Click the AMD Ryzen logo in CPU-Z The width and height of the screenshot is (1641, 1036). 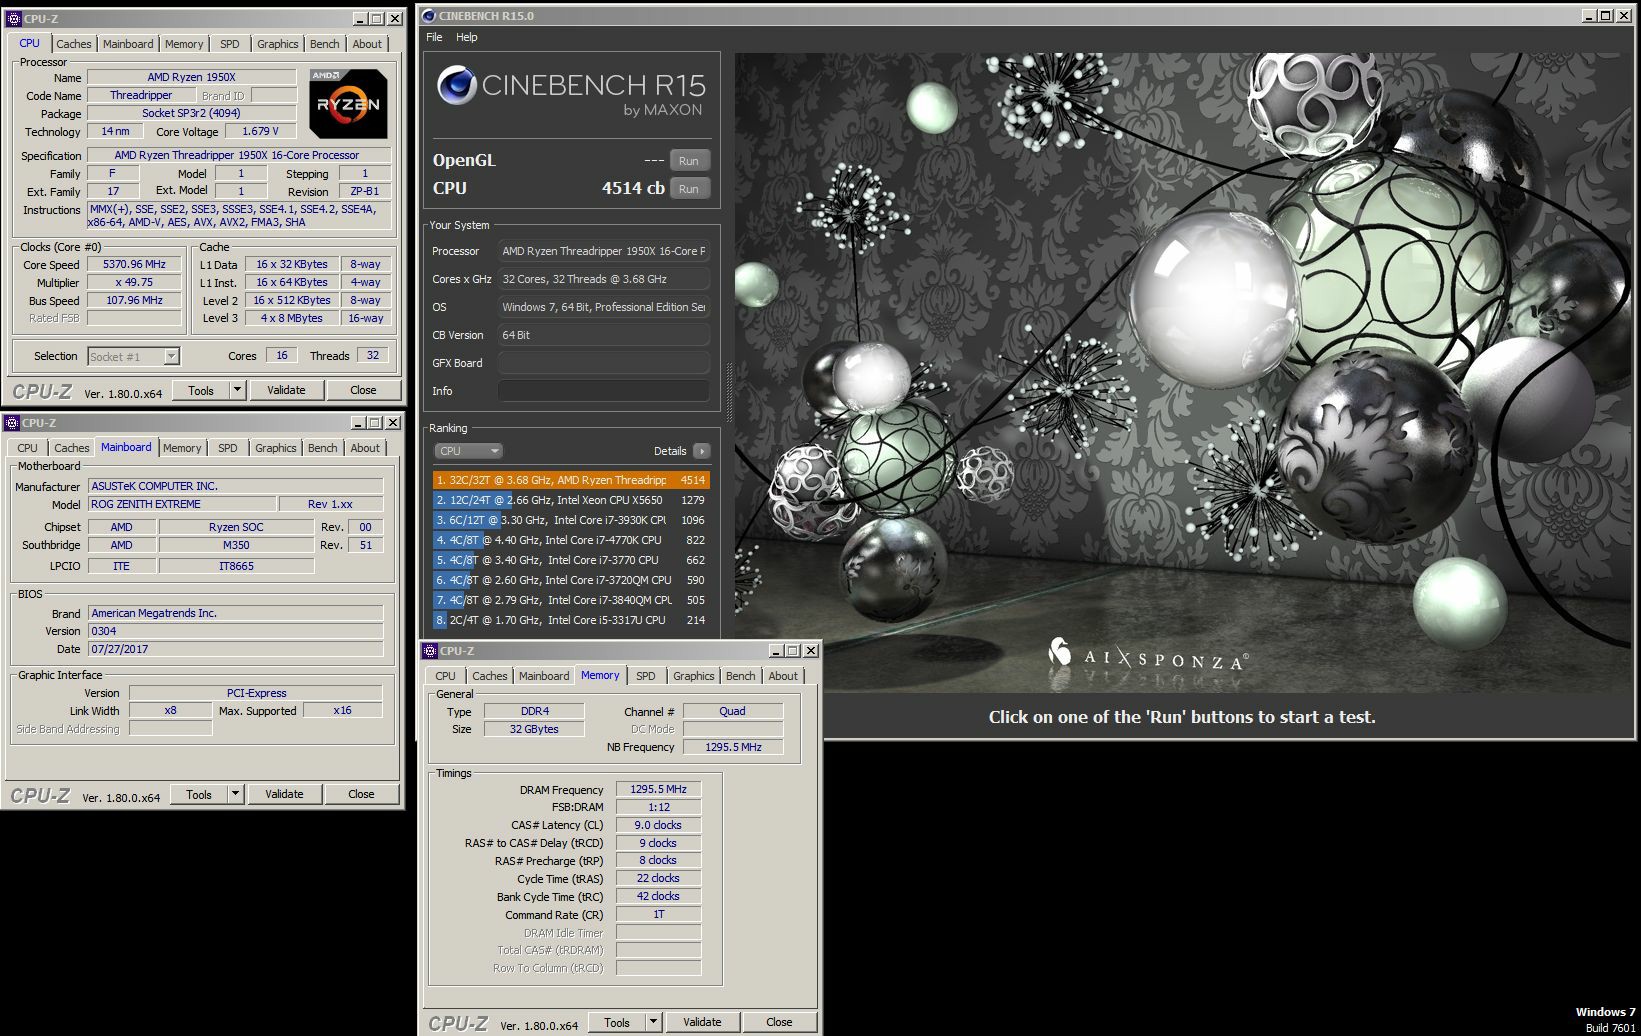point(348,103)
